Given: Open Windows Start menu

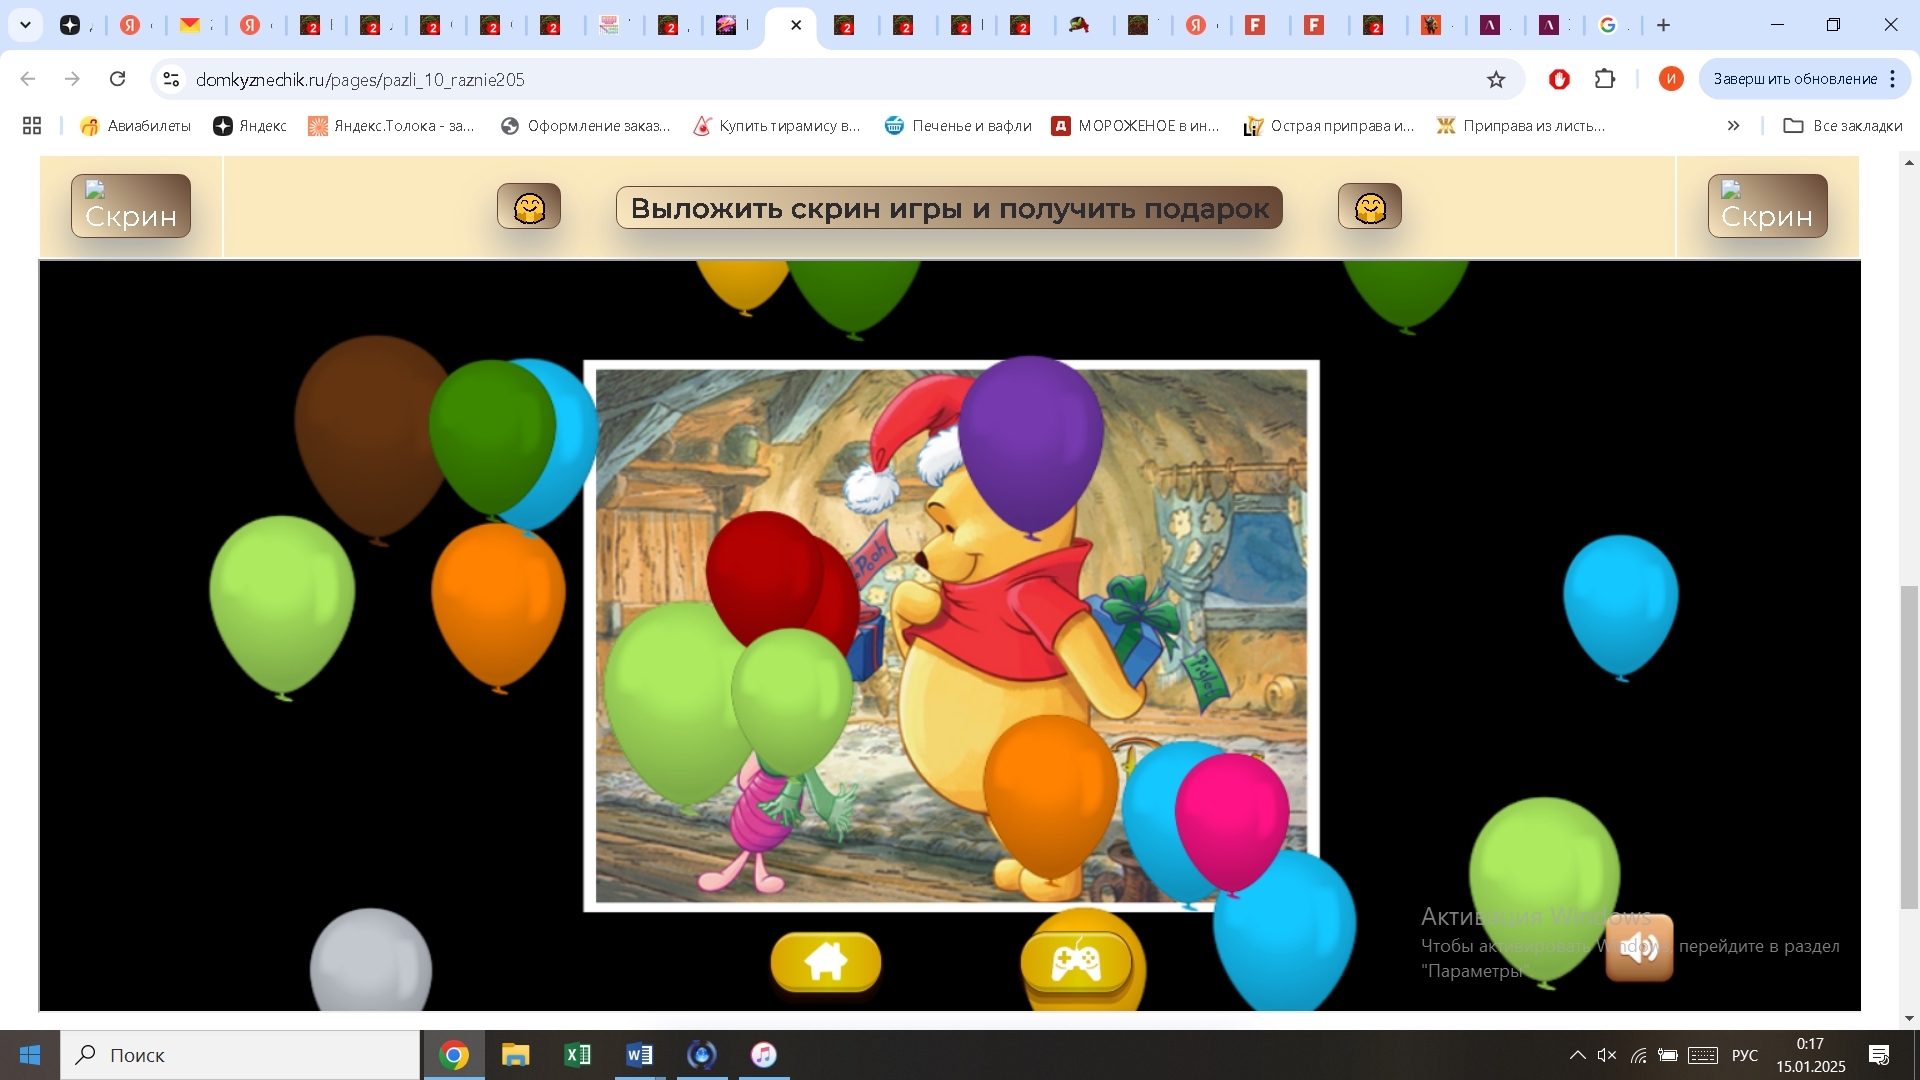Looking at the screenshot, I should (x=30, y=1055).
